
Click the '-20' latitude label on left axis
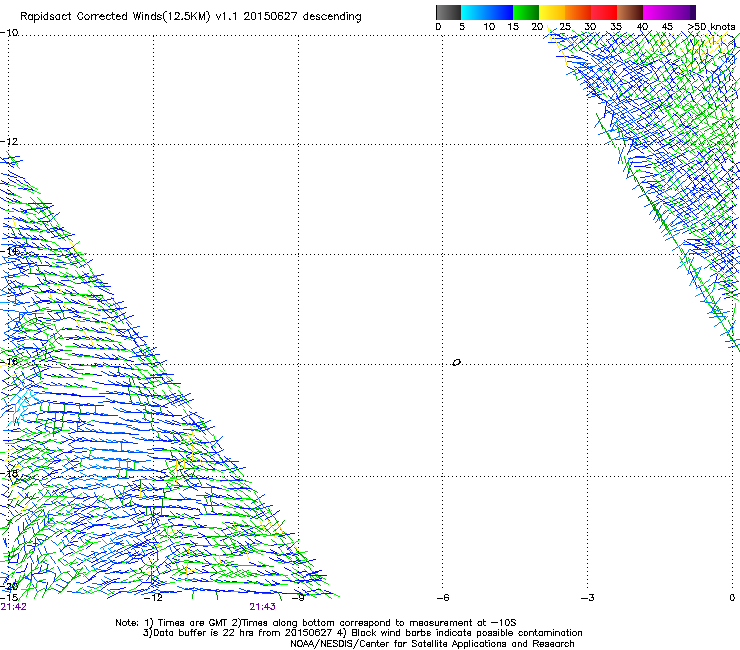(9, 586)
